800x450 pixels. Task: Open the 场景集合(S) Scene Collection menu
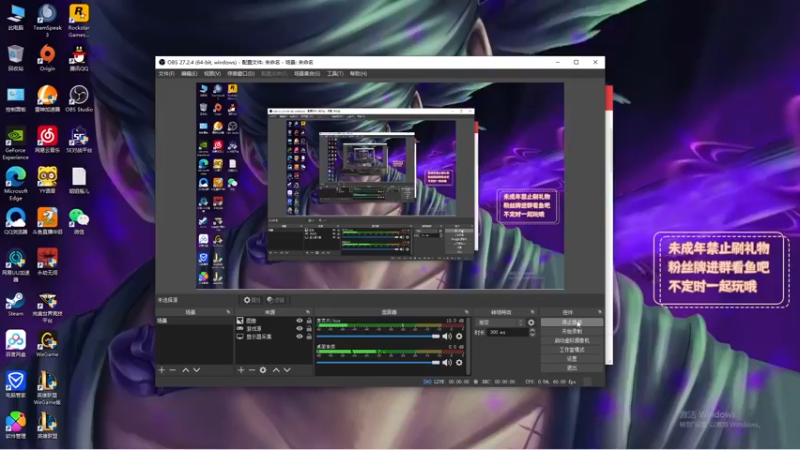tap(307, 73)
